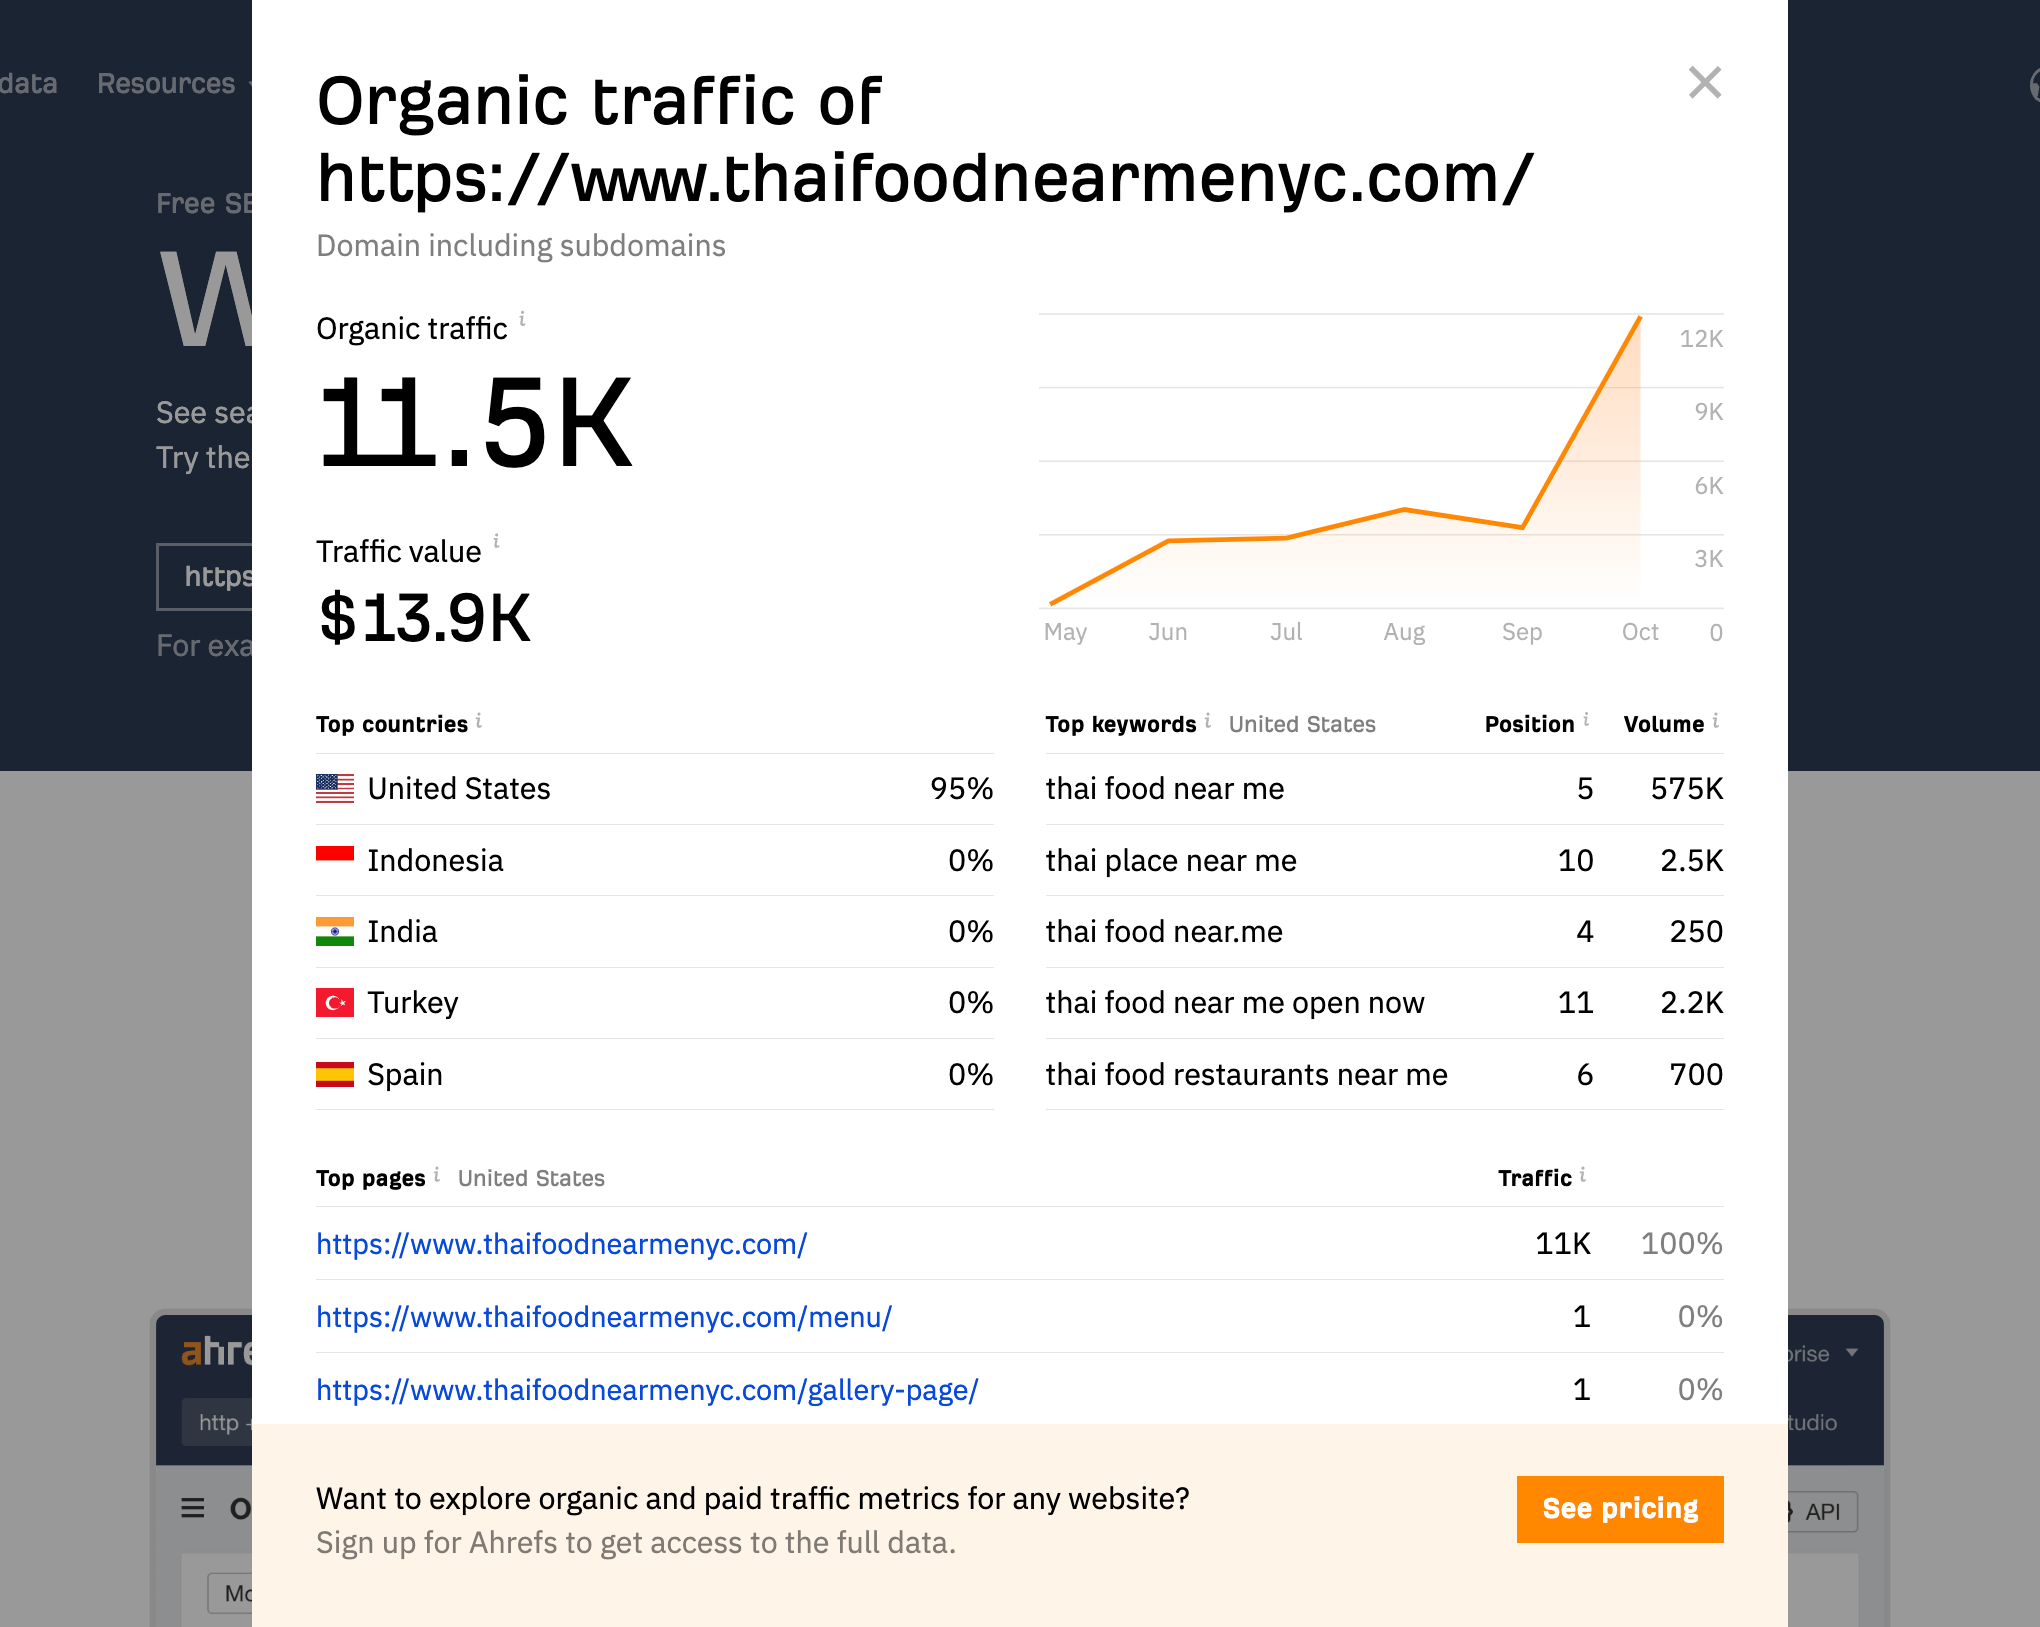2040x1627 pixels.
Task: Click the API button at right edge
Action: [x=1822, y=1512]
